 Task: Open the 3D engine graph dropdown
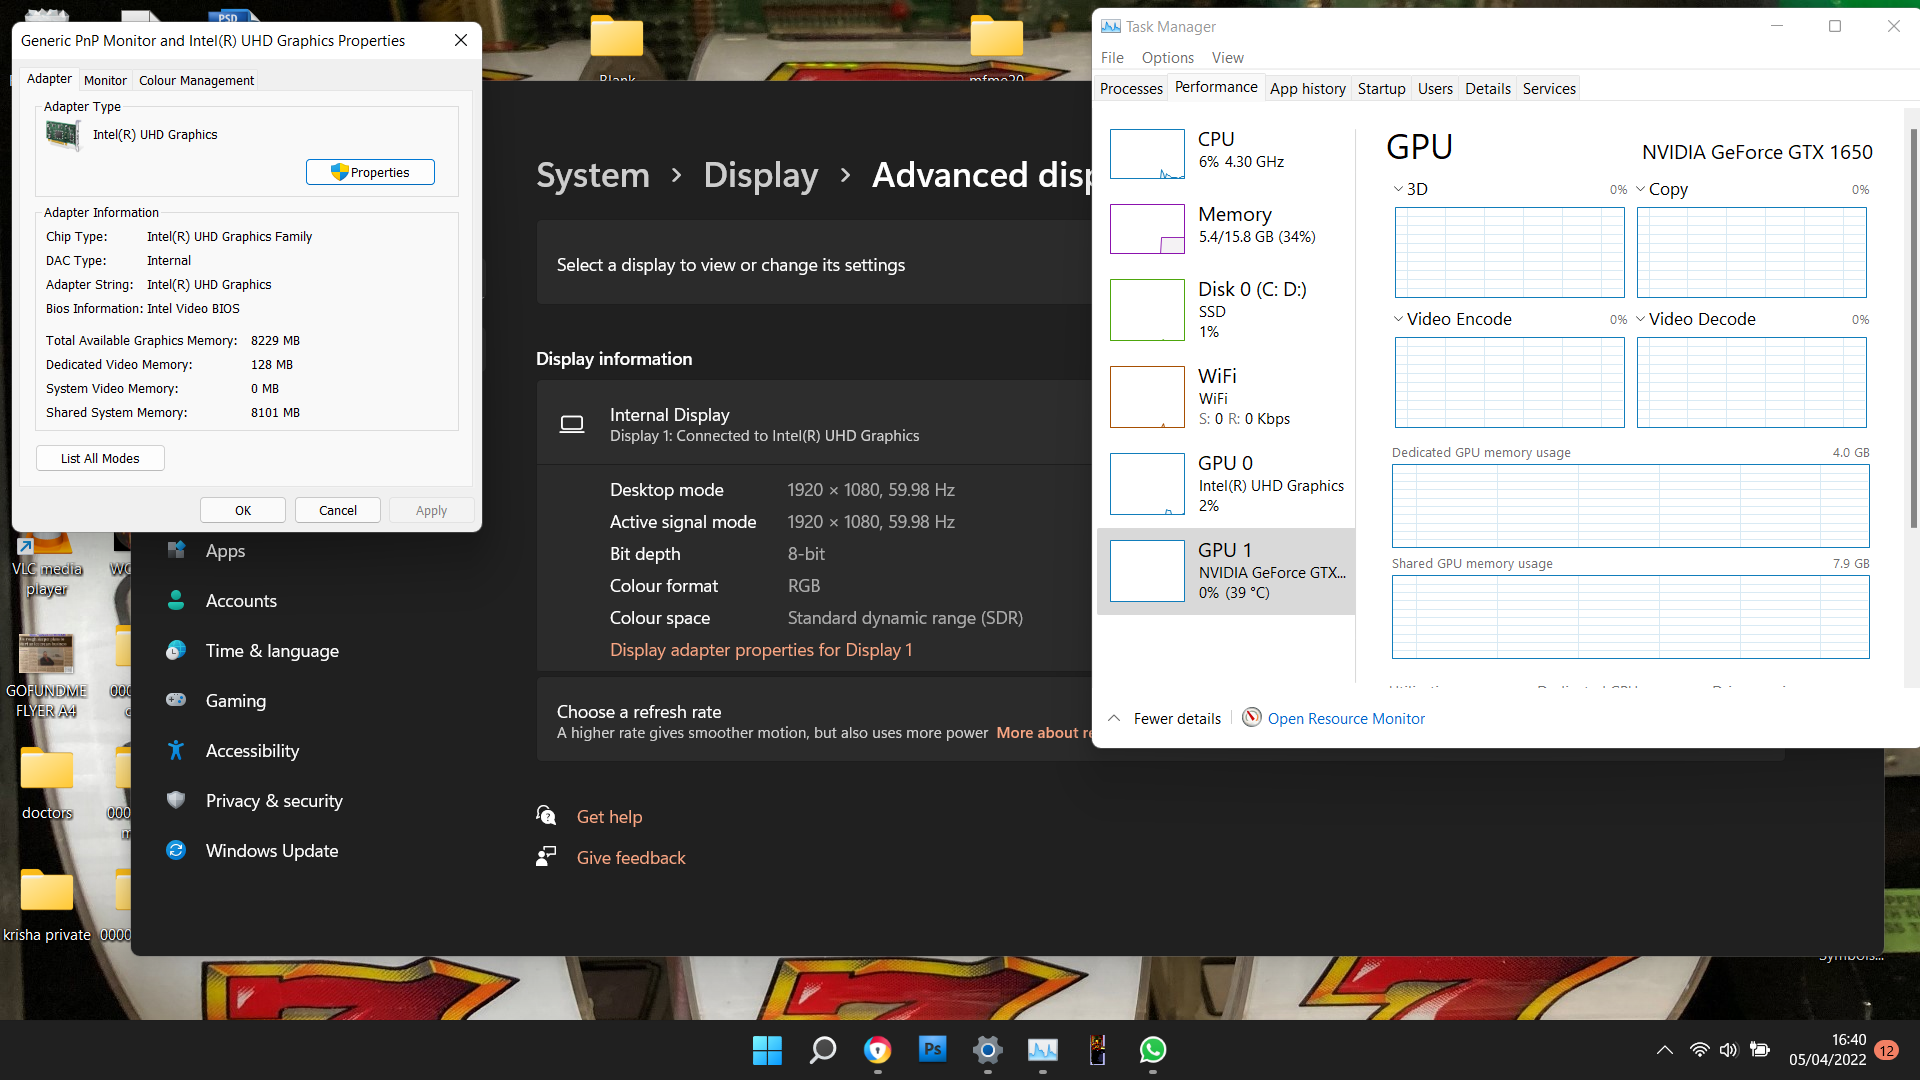pos(1398,189)
